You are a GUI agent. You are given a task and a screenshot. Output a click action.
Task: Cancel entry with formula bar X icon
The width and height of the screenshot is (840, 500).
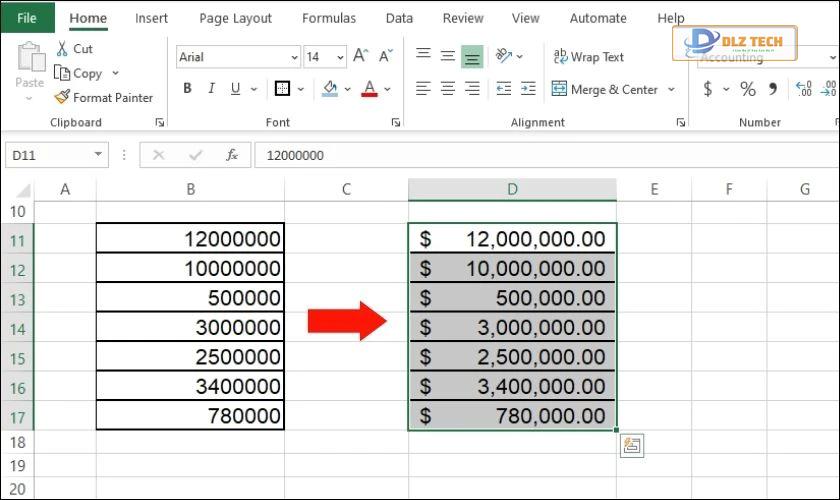click(x=159, y=155)
